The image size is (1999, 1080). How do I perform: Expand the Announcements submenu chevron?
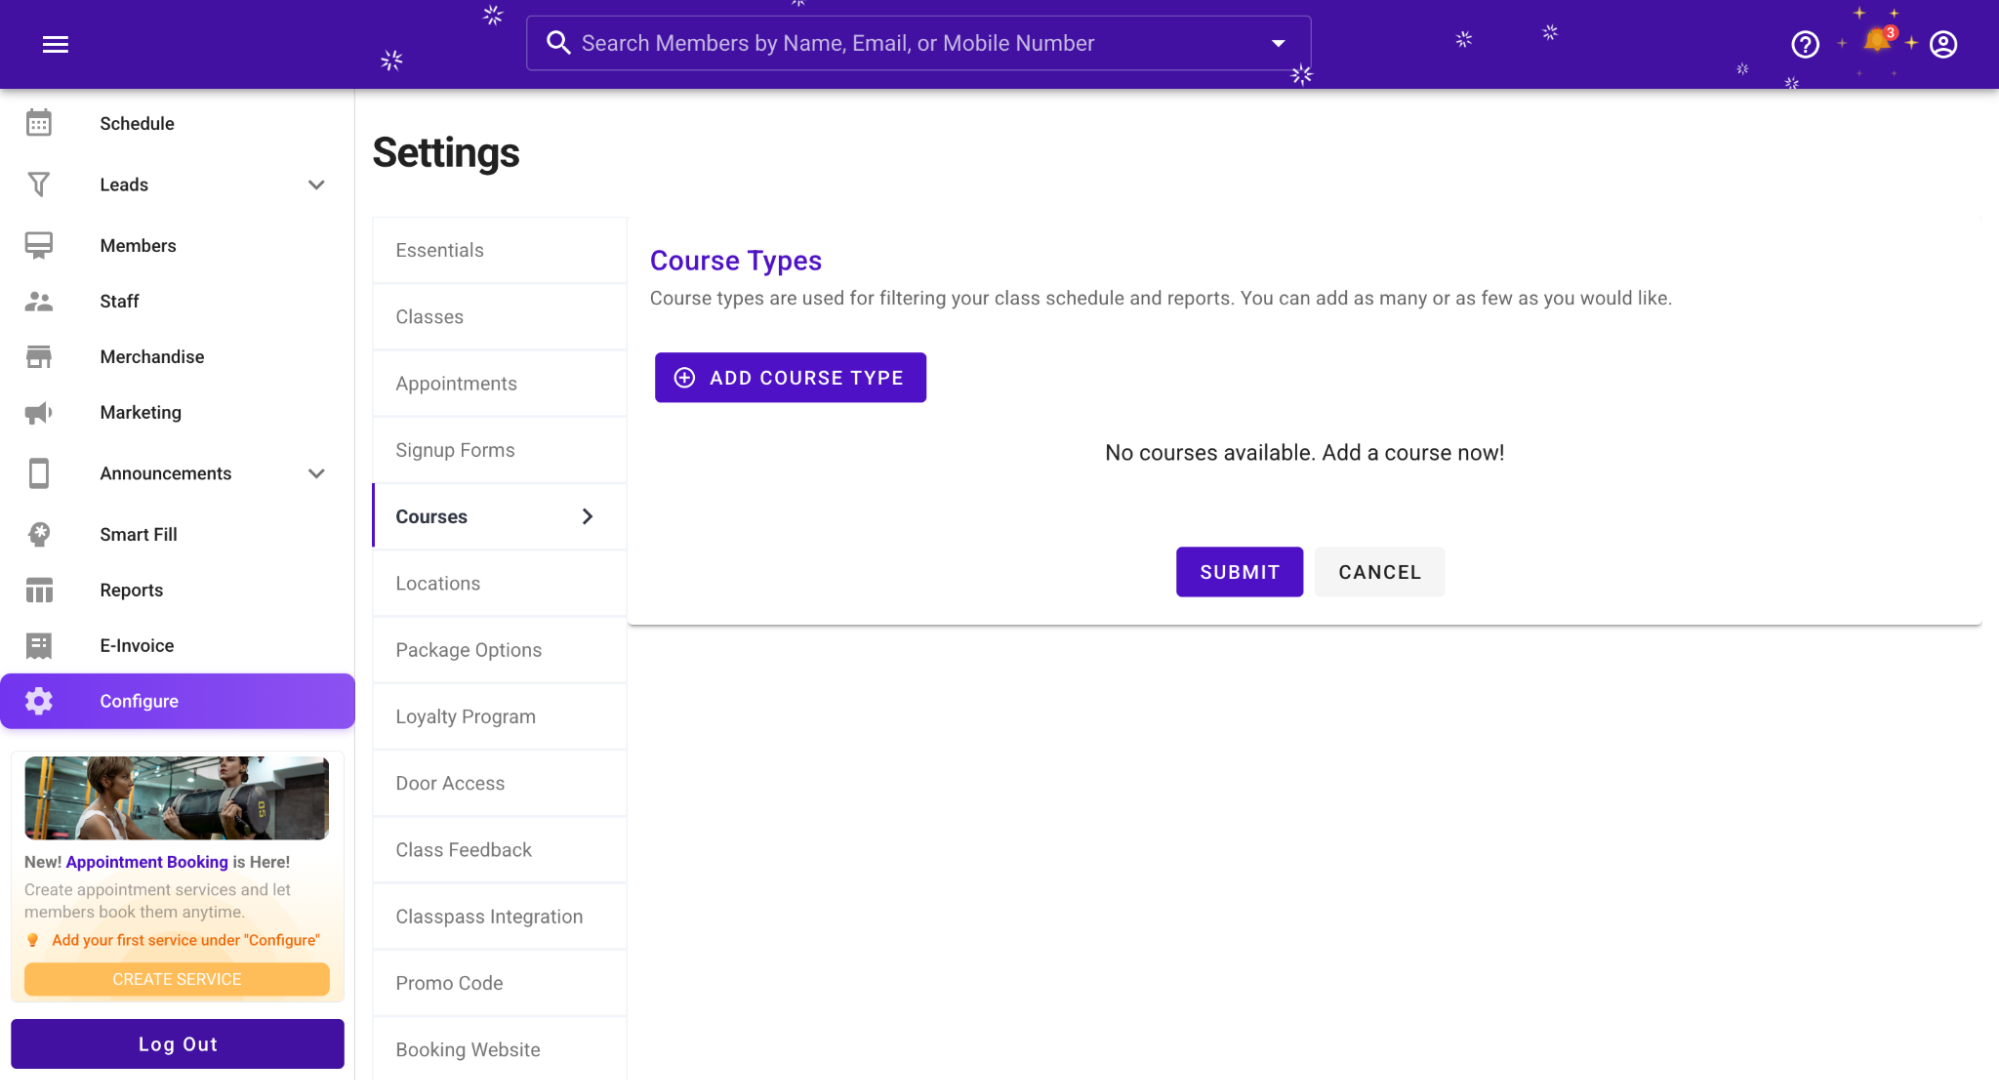(316, 473)
